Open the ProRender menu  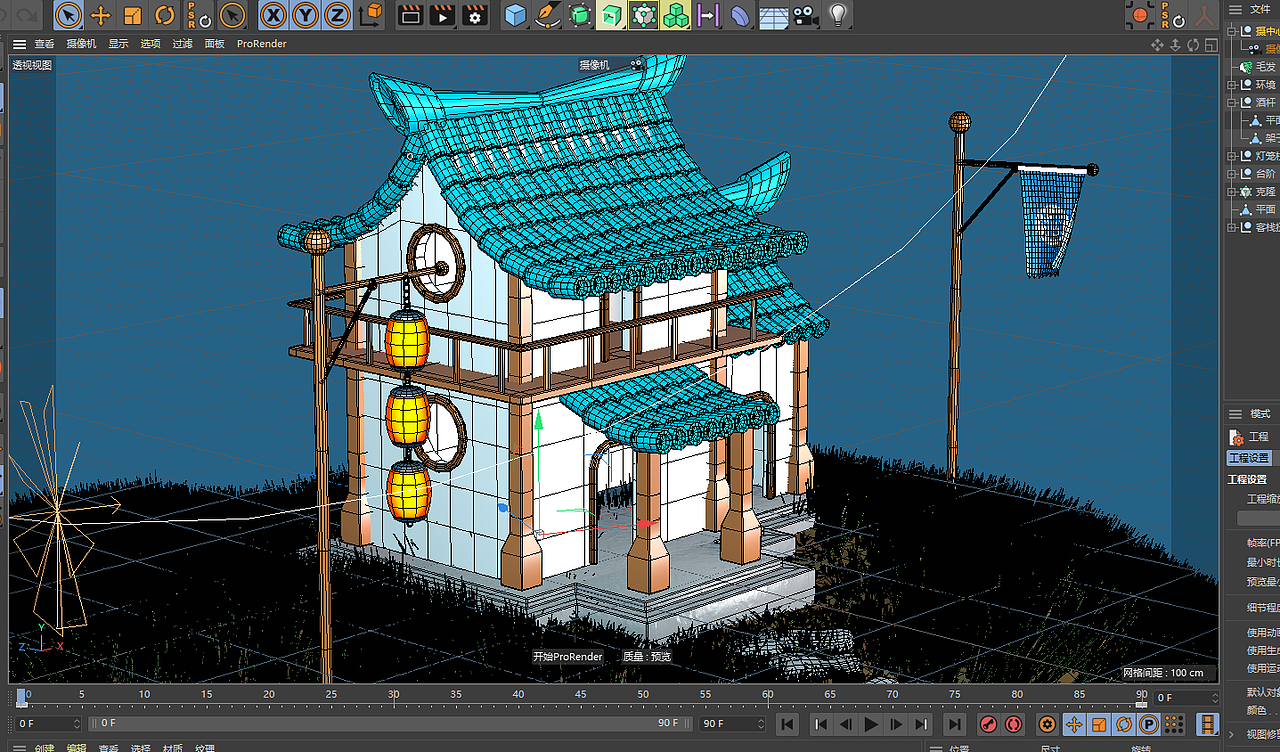[261, 43]
